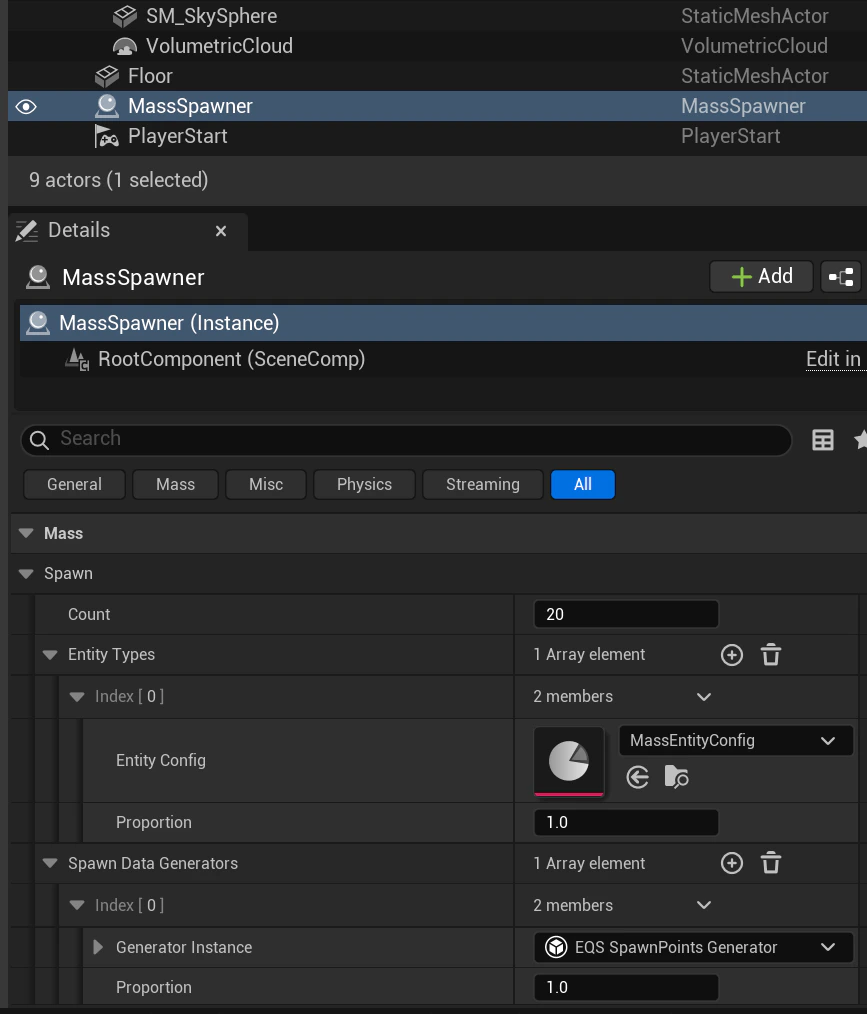Toggle the favorites star icon
Viewport: 867px width, 1014px height.
click(x=860, y=440)
